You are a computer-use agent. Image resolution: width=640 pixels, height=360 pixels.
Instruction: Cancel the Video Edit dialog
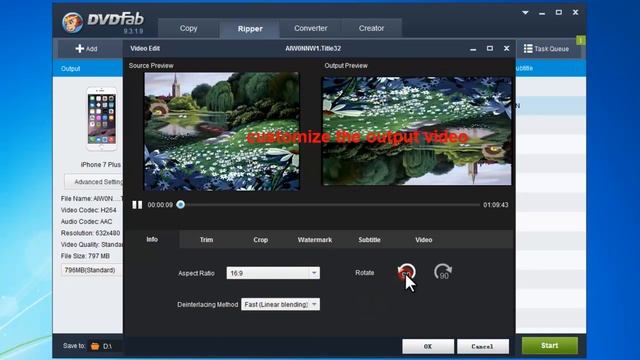click(483, 347)
